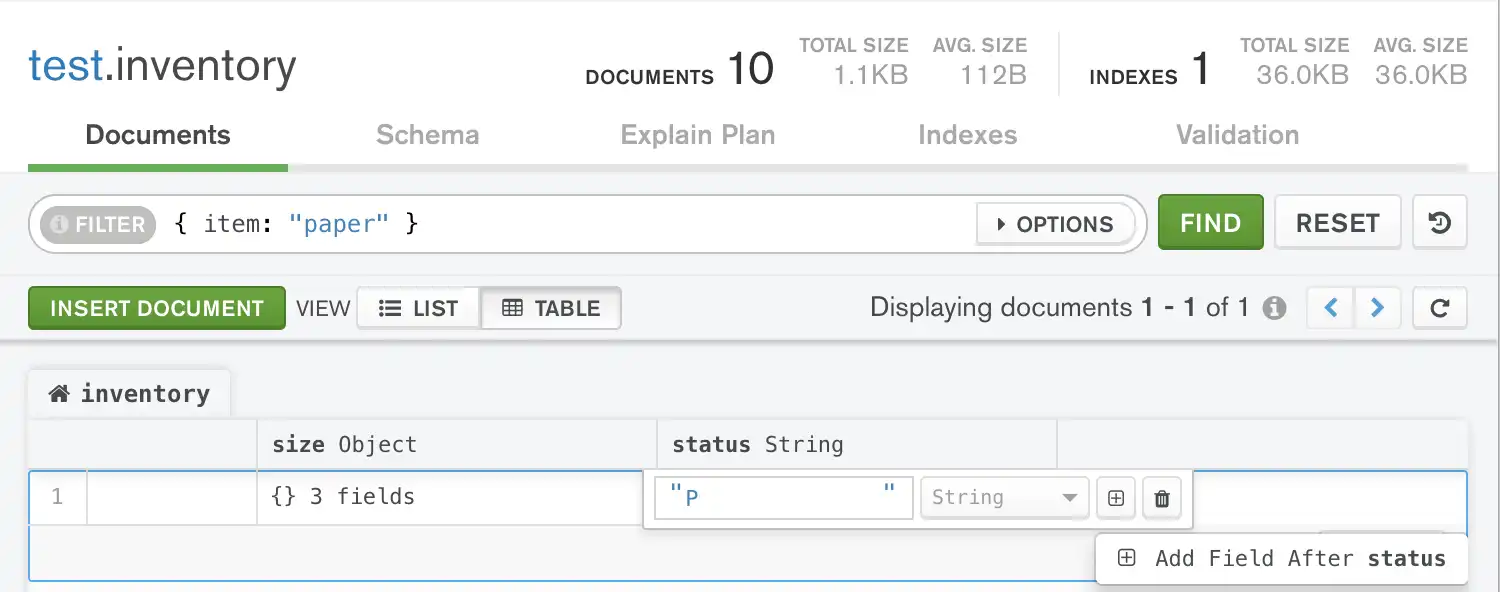Refresh the documents list
1500x592 pixels.
pos(1439,308)
